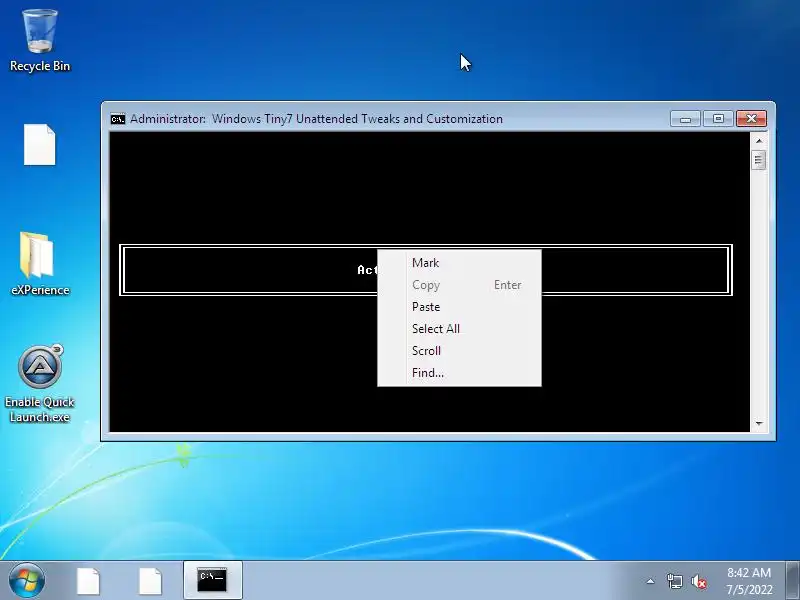Choose Find... from the context menu

[x=459, y=372]
